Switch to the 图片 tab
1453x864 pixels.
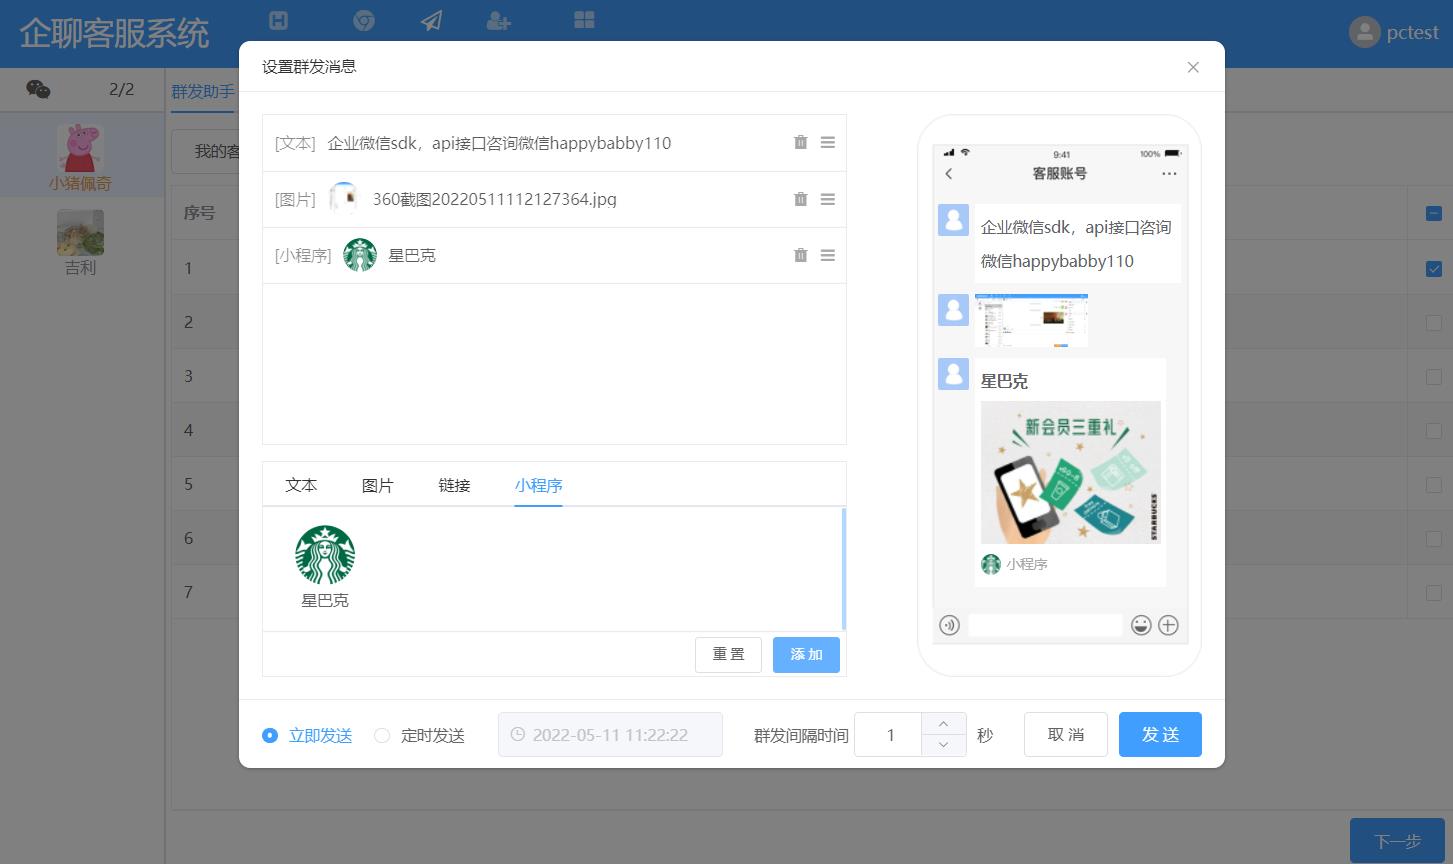(377, 485)
